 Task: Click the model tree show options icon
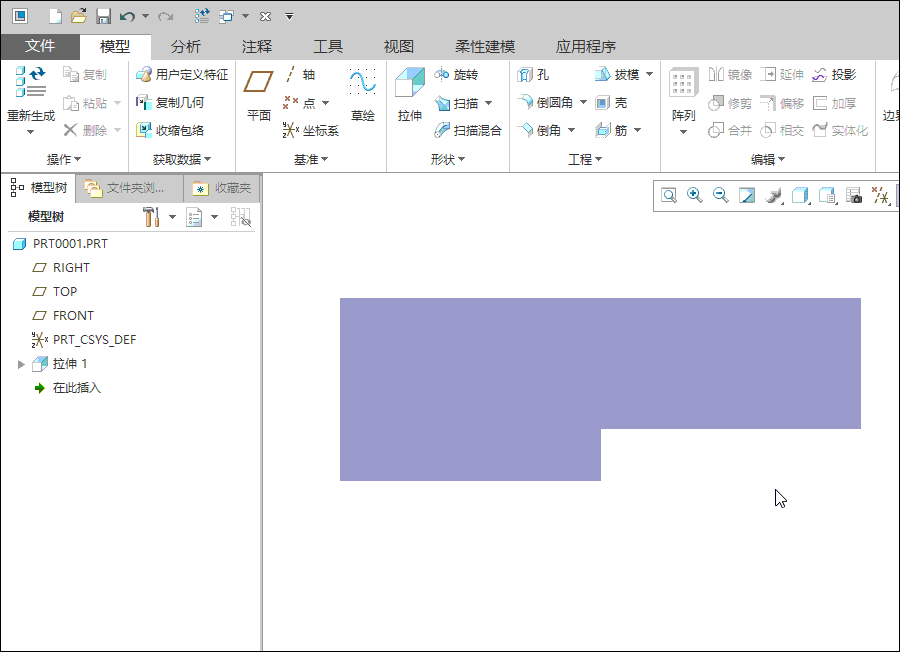pyautogui.click(x=194, y=217)
